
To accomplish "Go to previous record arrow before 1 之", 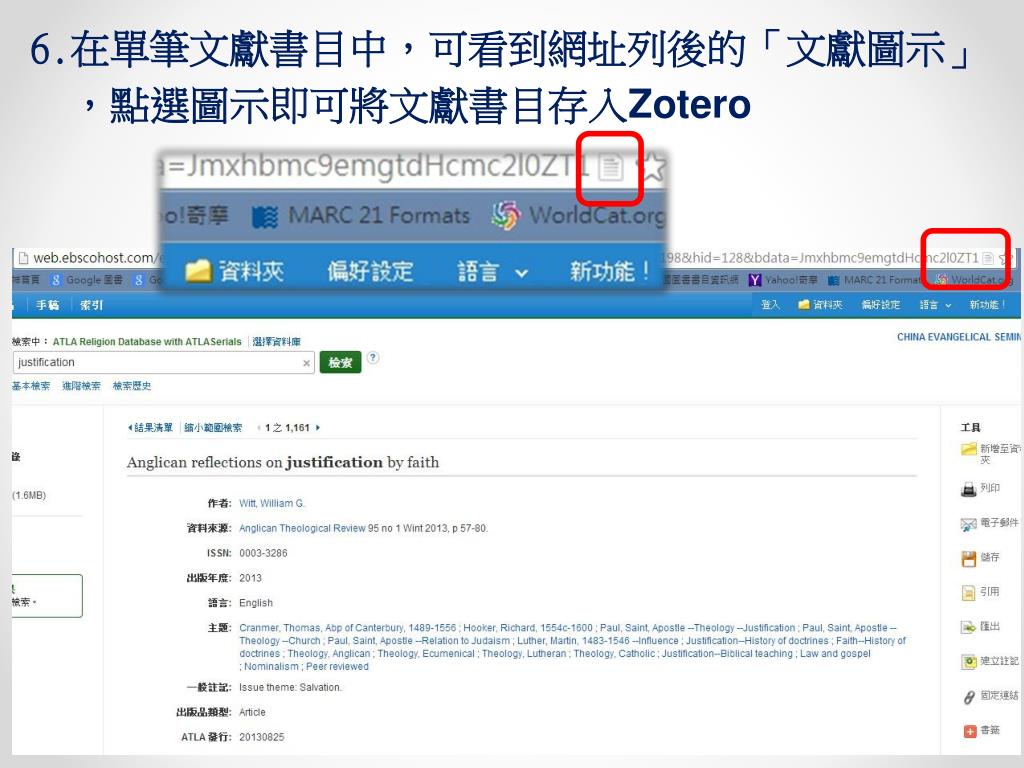I will 259,428.
